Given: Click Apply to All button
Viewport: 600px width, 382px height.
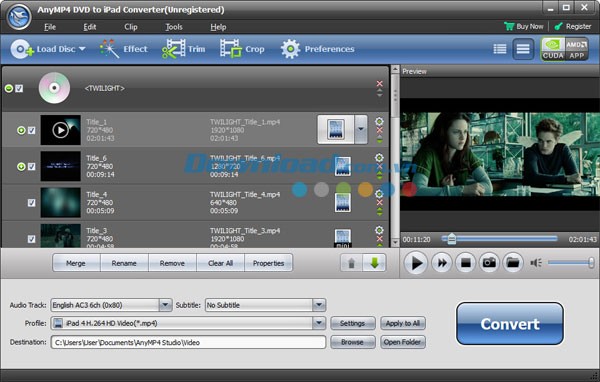Looking at the screenshot, I should pos(403,323).
